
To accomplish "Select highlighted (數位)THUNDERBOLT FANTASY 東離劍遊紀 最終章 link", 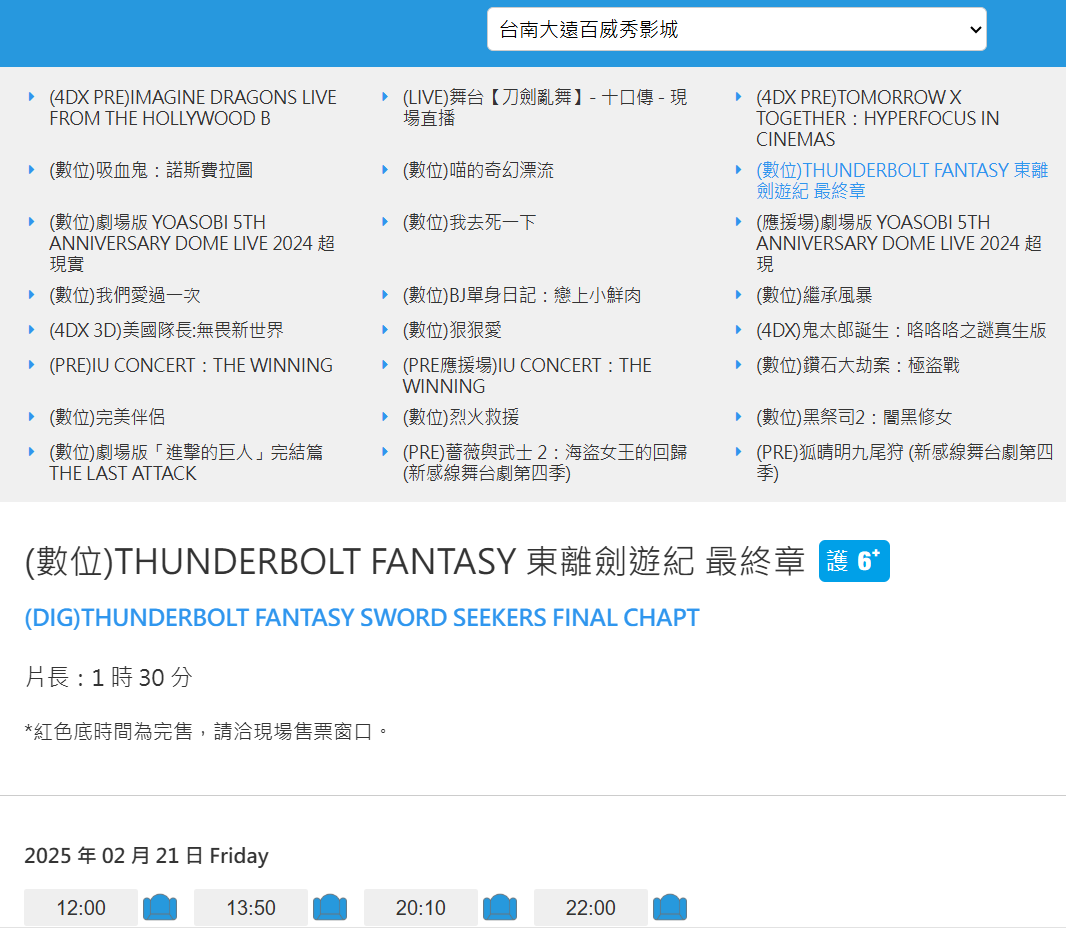I will tap(902, 181).
